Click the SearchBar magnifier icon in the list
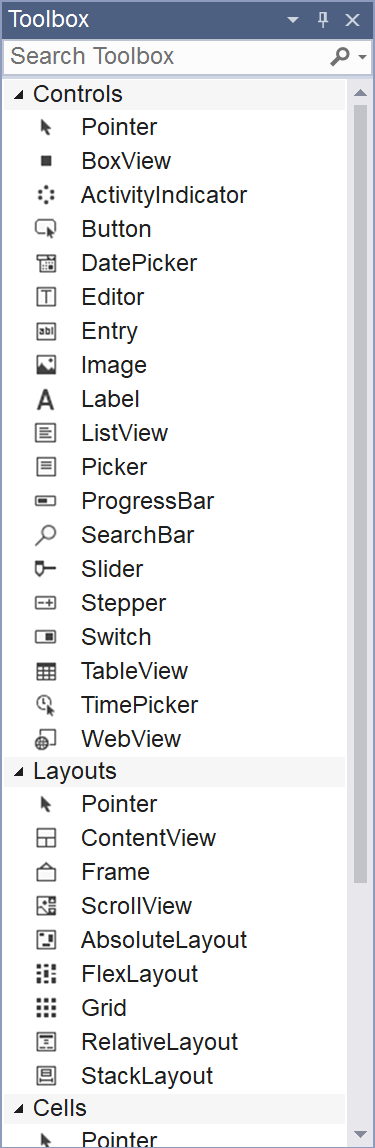This screenshot has height=1148, width=375. click(45, 535)
